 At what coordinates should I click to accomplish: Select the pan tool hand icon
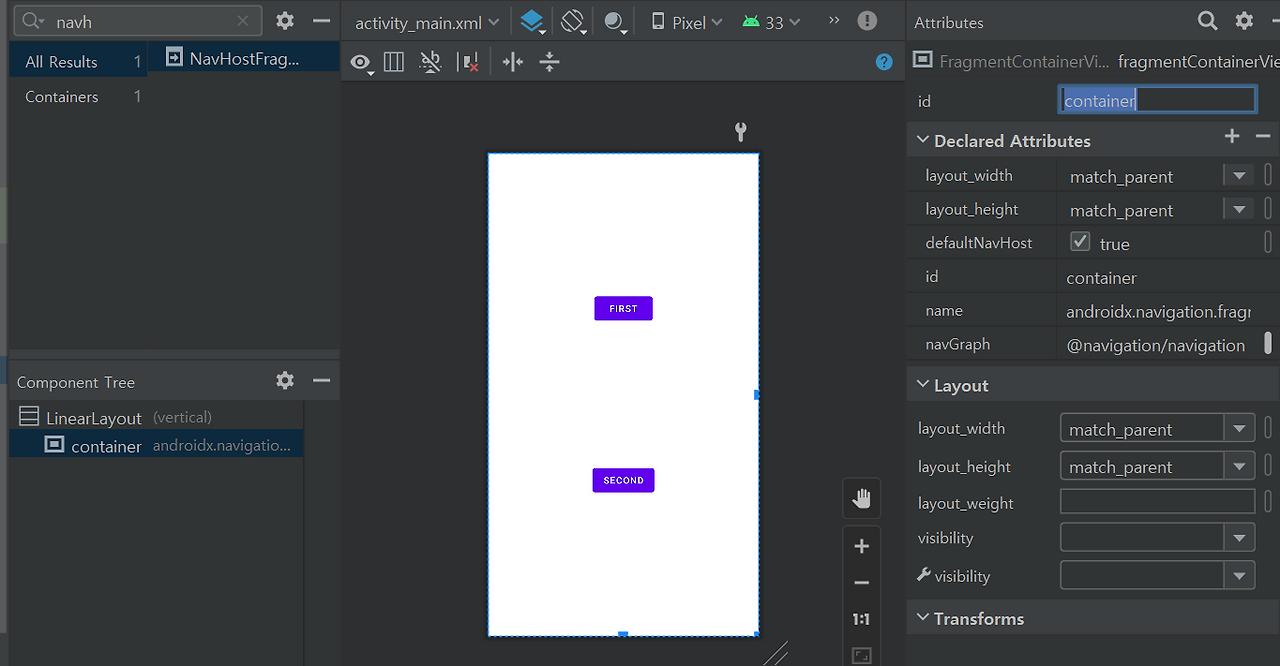(861, 498)
